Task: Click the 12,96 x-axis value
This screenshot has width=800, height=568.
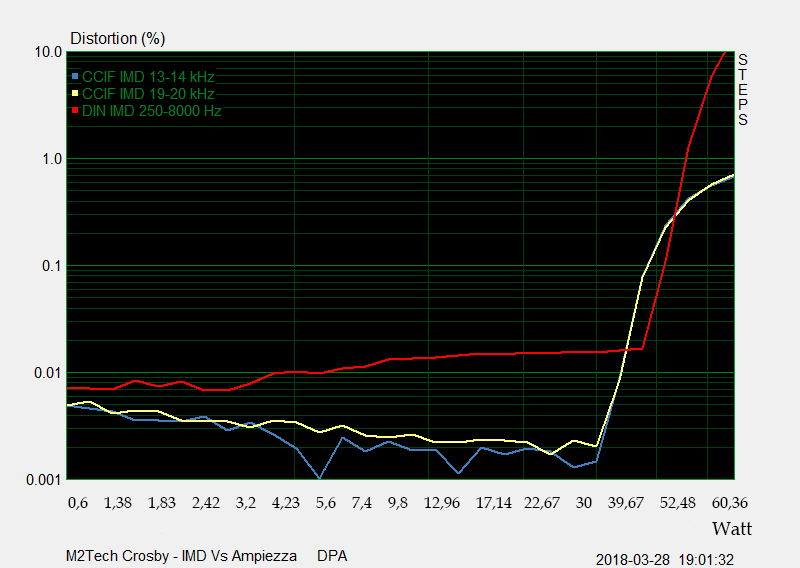Action: pyautogui.click(x=442, y=503)
